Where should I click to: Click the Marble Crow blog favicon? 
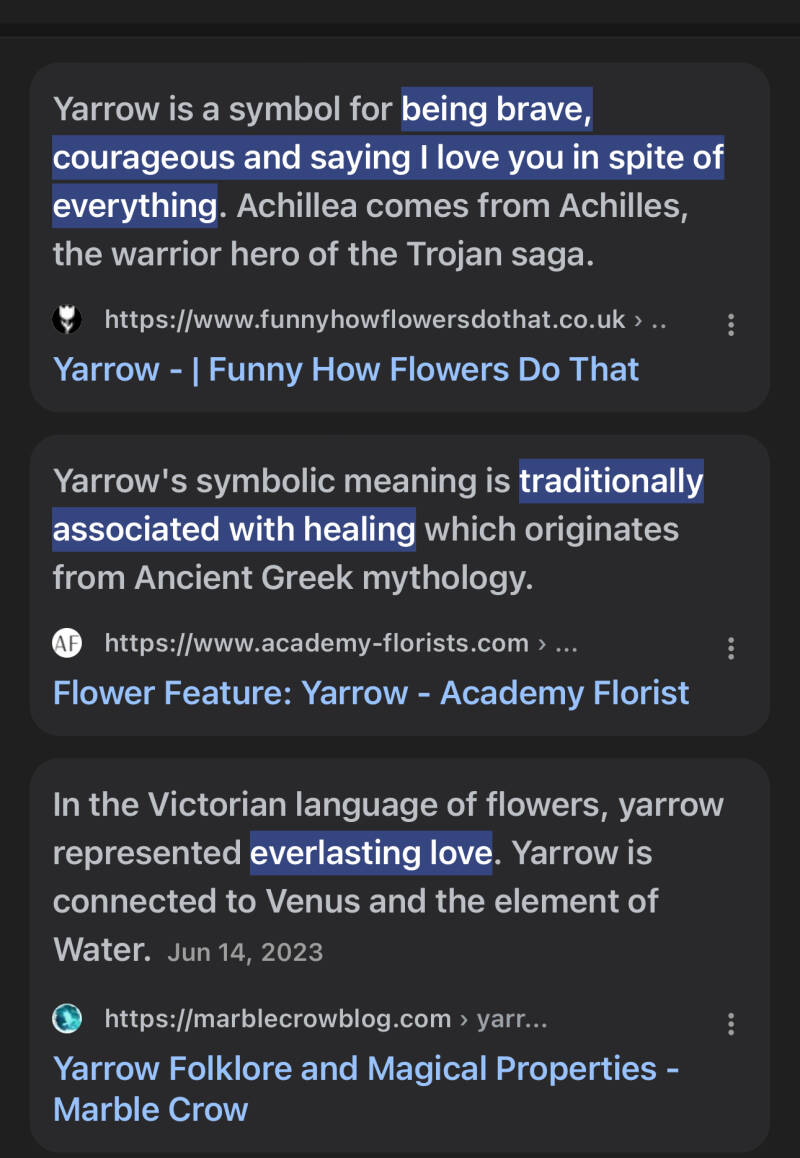point(67,1019)
